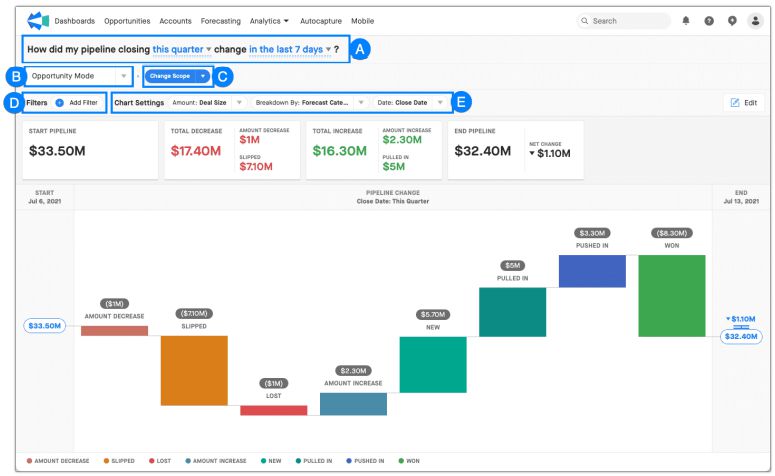Click the Edit button
Screen dimensions: 775x476
[744, 102]
